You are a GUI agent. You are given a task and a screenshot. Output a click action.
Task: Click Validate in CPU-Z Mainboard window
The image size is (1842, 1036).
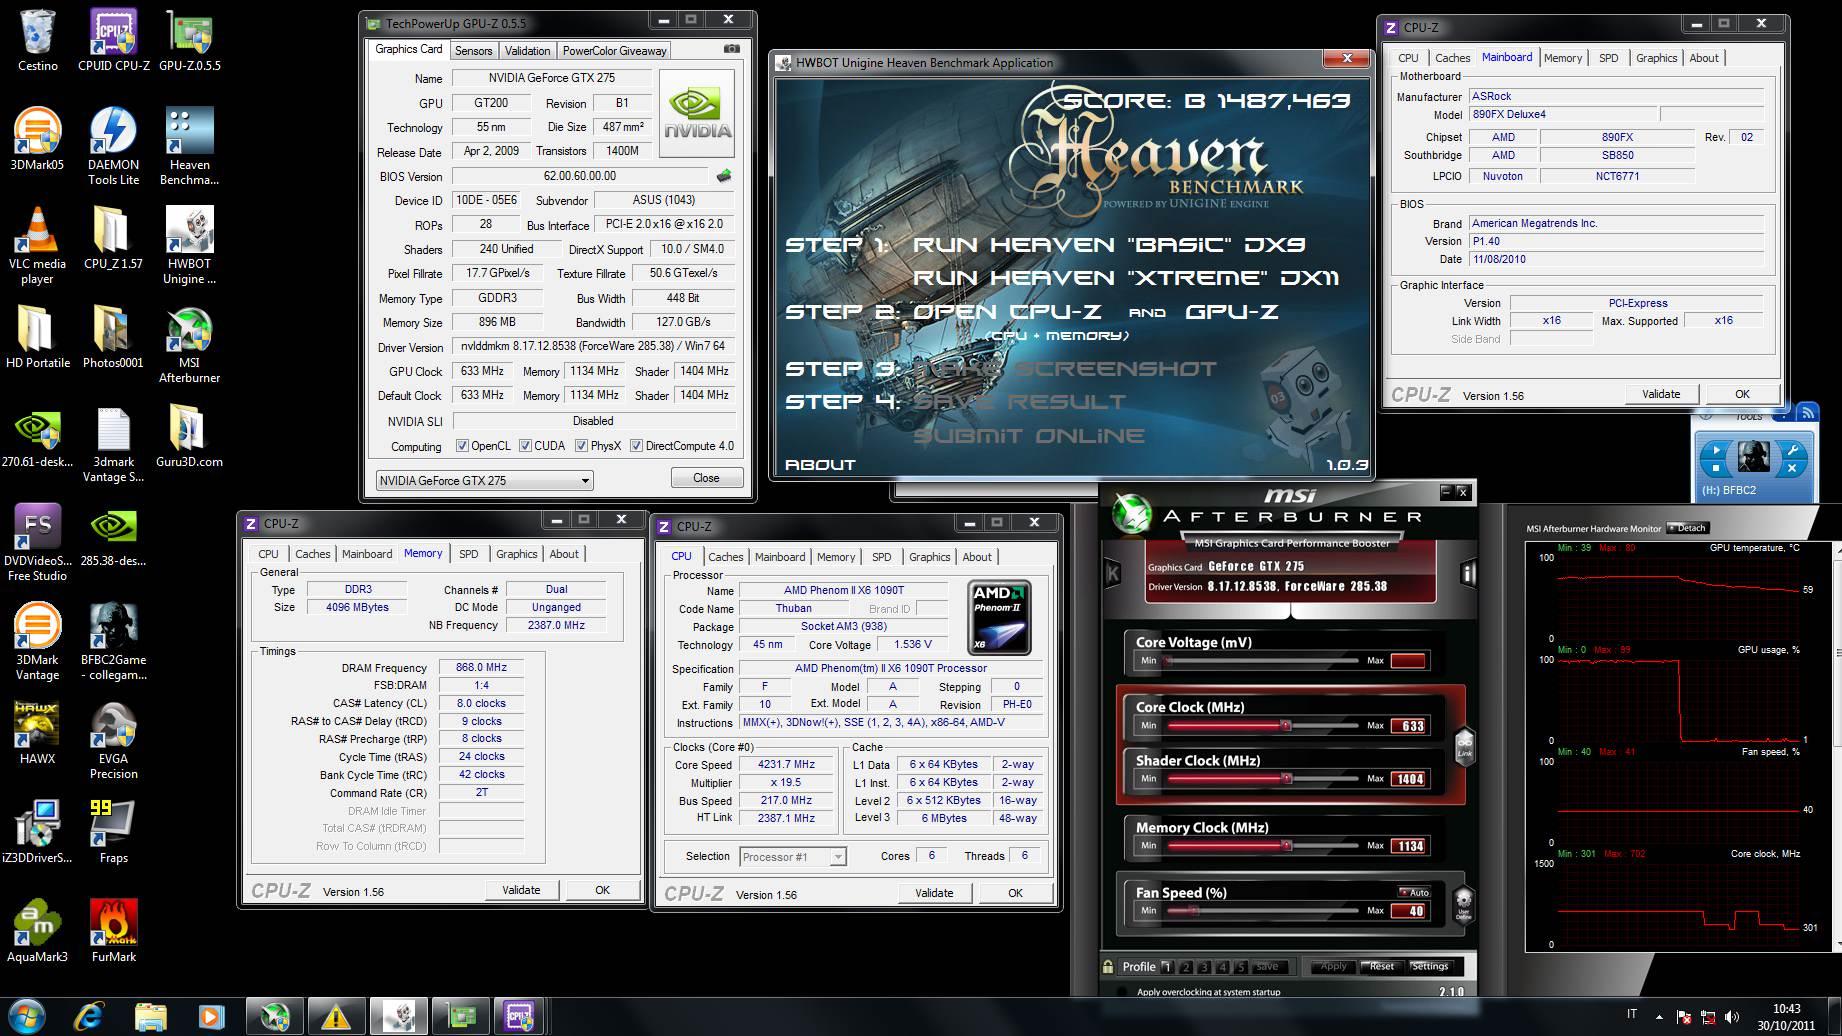(x=1661, y=394)
